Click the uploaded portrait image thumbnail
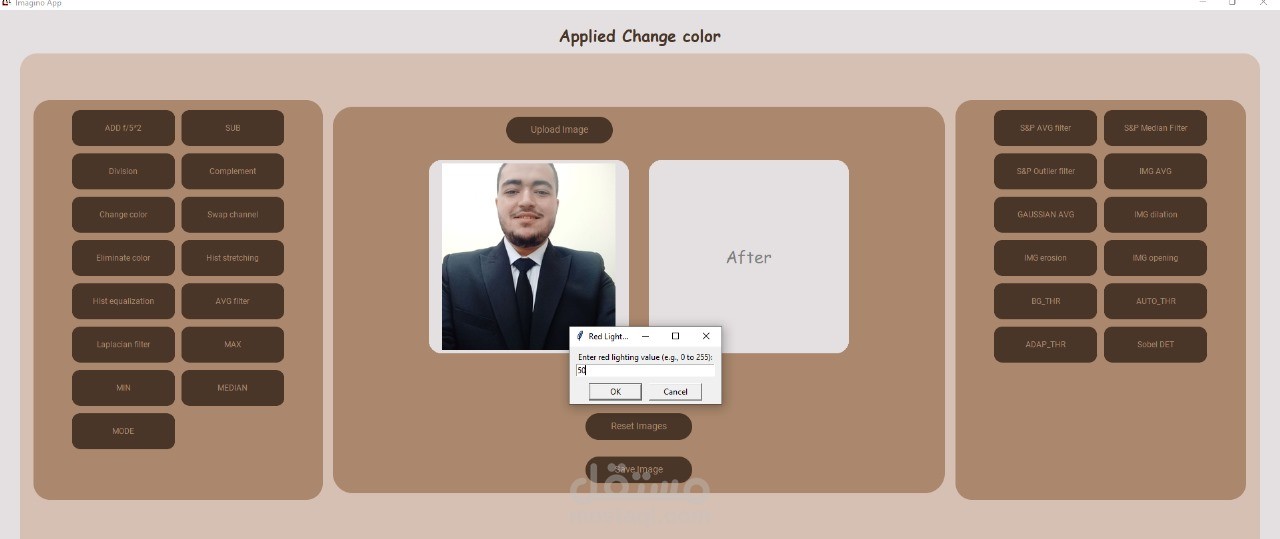 [x=529, y=257]
